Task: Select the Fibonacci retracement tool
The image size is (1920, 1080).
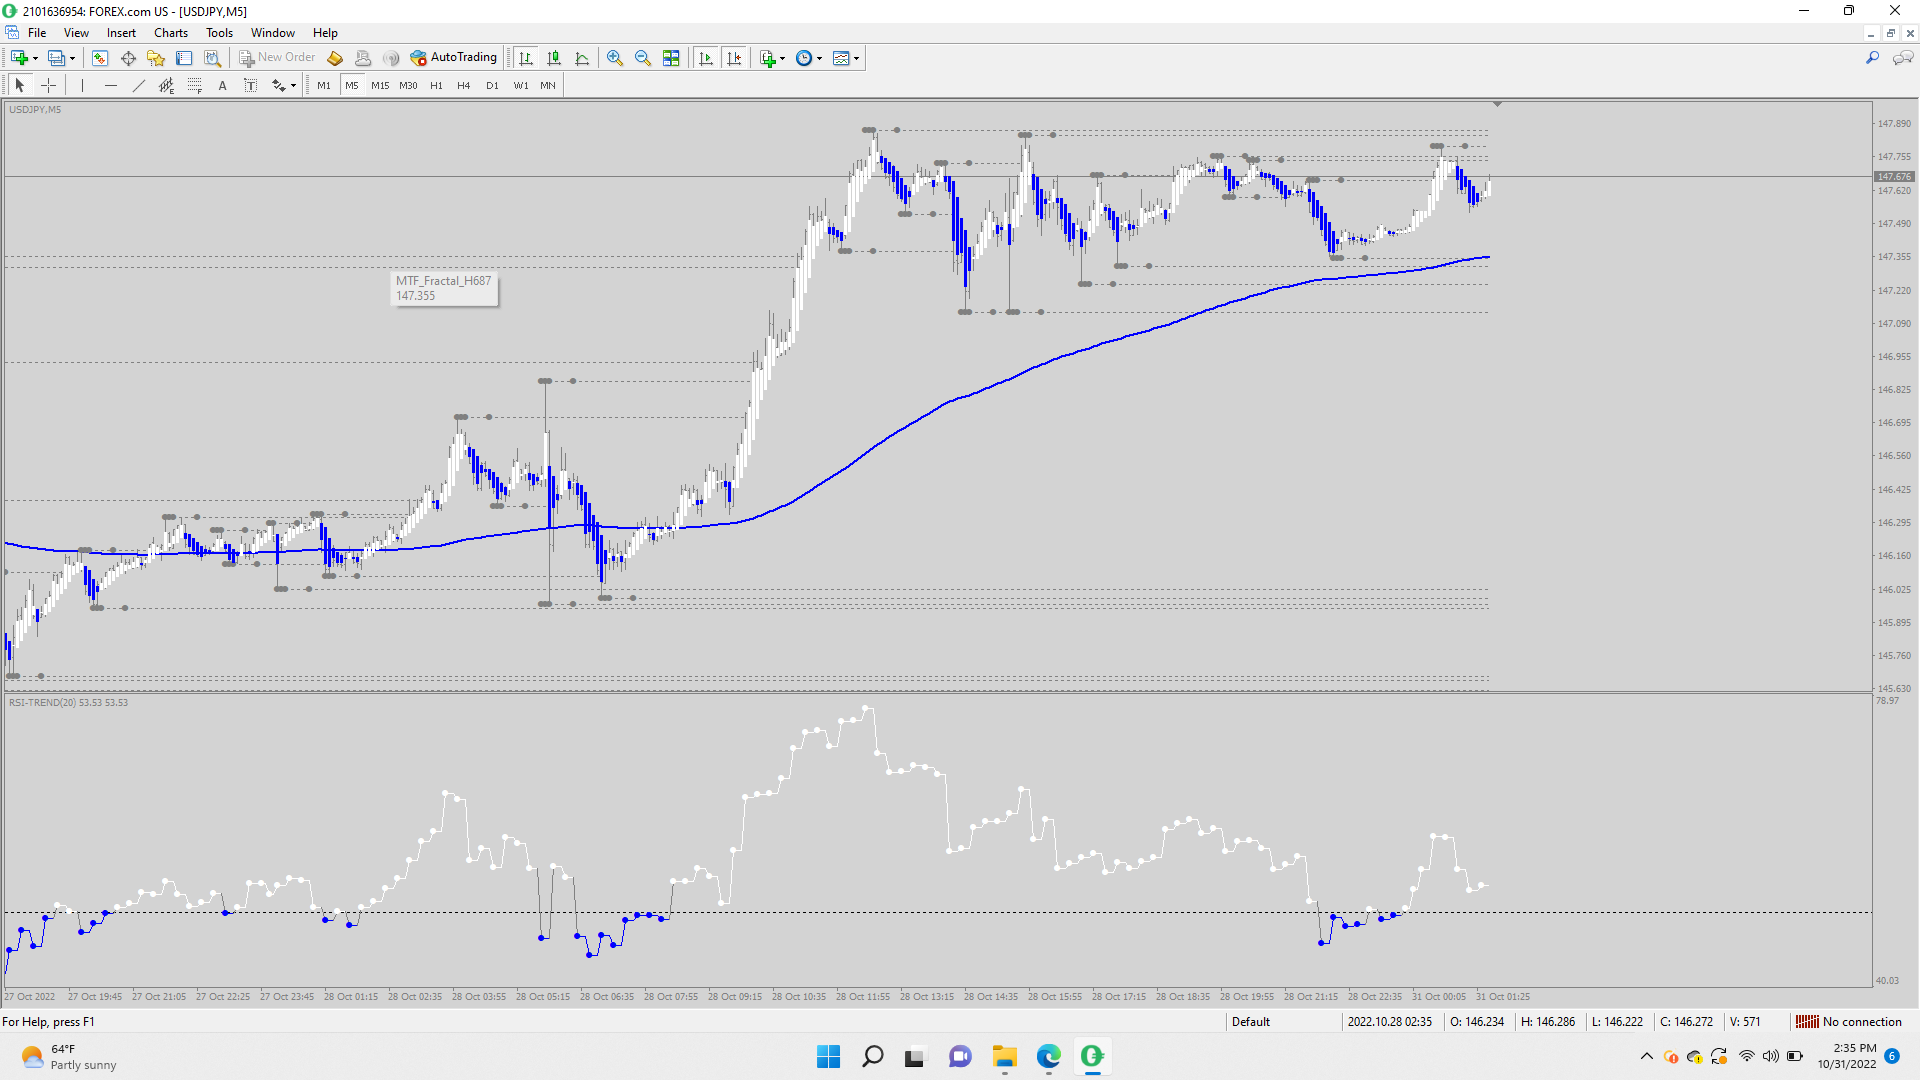Action: point(195,85)
